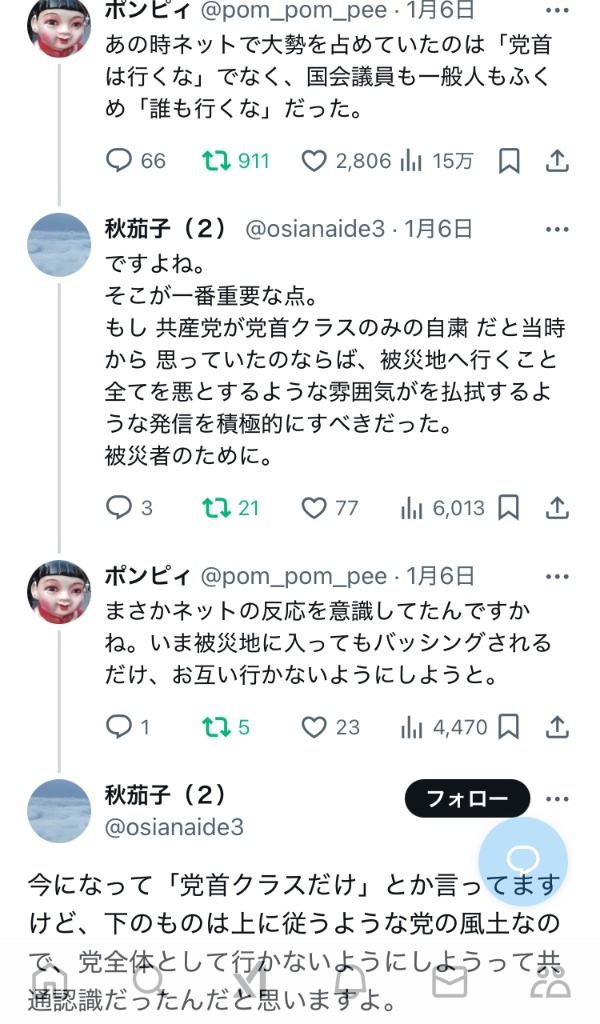The height and width of the screenshot is (1024, 600).
Task: Like the tweet with 77 likes
Action: [314, 508]
